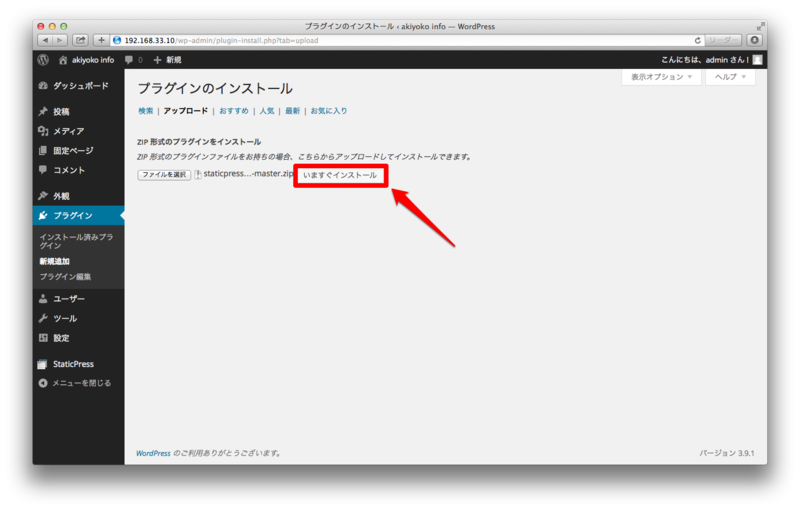Viewport: 800px width, 510px height.
Task: Open browser downloads button
Action: pyautogui.click(x=755, y=40)
